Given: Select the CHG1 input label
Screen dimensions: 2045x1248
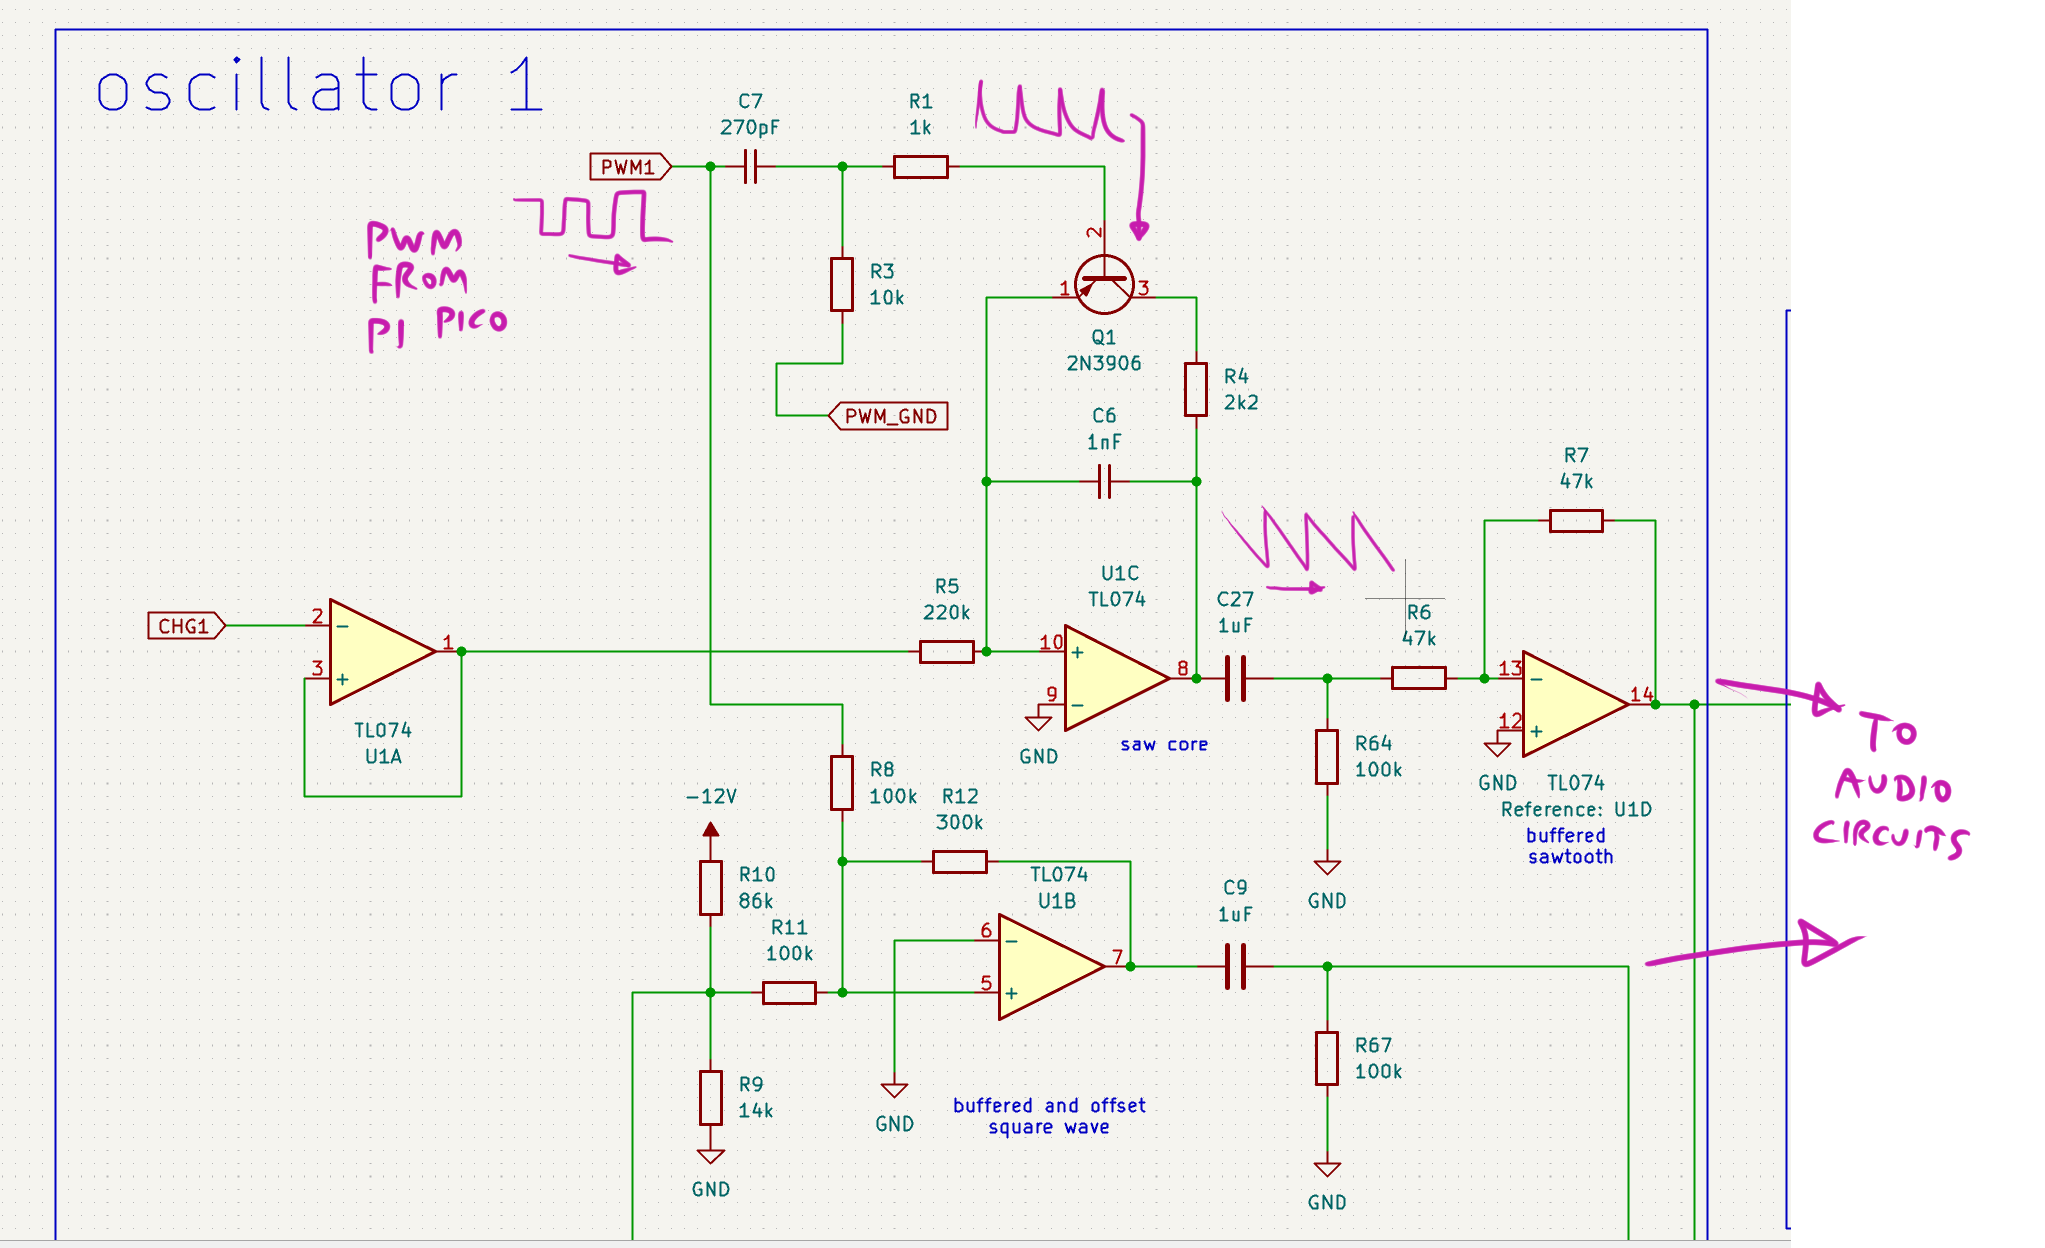Looking at the screenshot, I should 185,626.
